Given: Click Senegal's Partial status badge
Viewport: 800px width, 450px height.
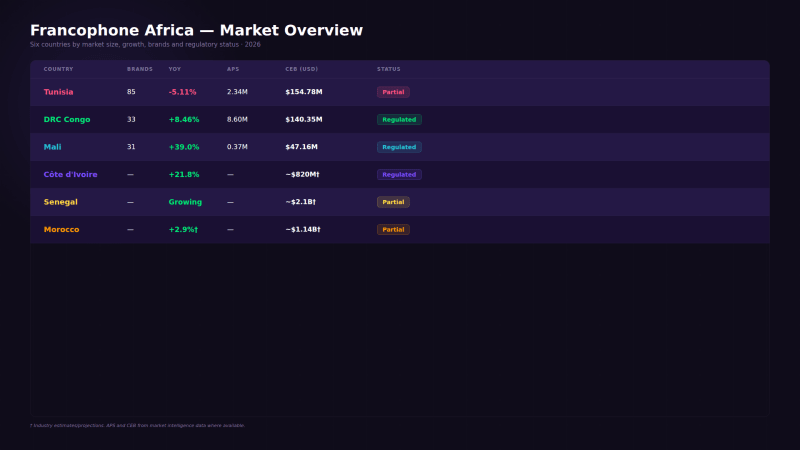Looking at the screenshot, I should (393, 202).
